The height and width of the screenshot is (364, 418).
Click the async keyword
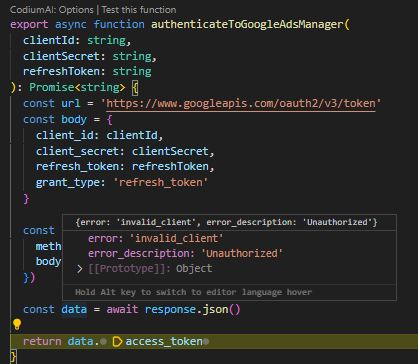pos(71,25)
